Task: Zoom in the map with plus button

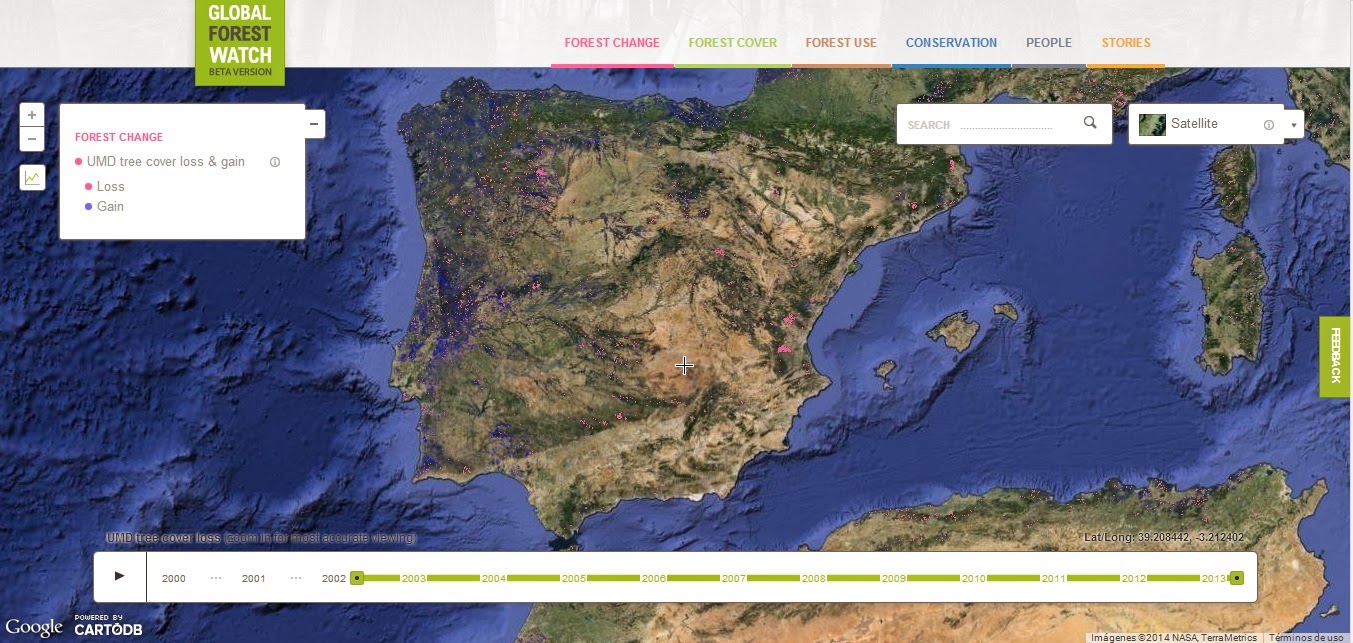Action: click(32, 115)
